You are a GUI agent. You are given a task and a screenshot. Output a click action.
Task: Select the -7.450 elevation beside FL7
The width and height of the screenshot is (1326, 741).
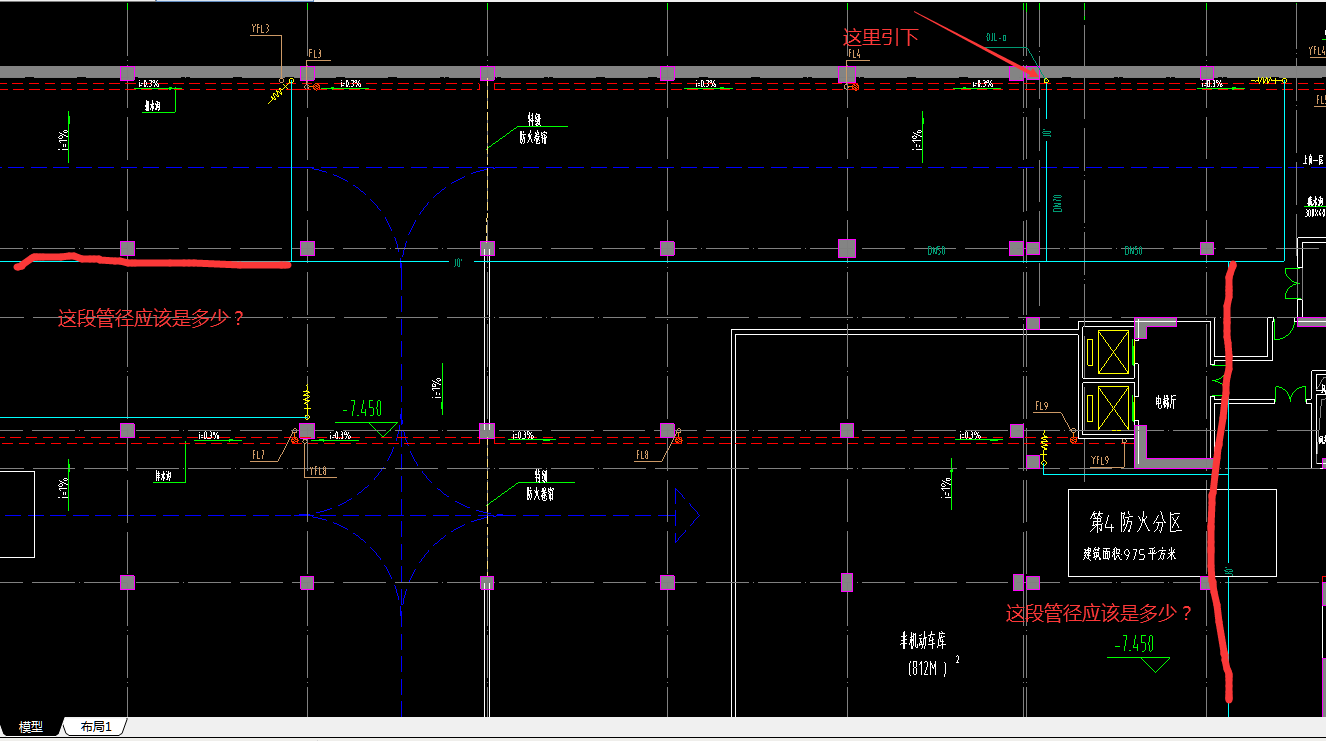362,409
